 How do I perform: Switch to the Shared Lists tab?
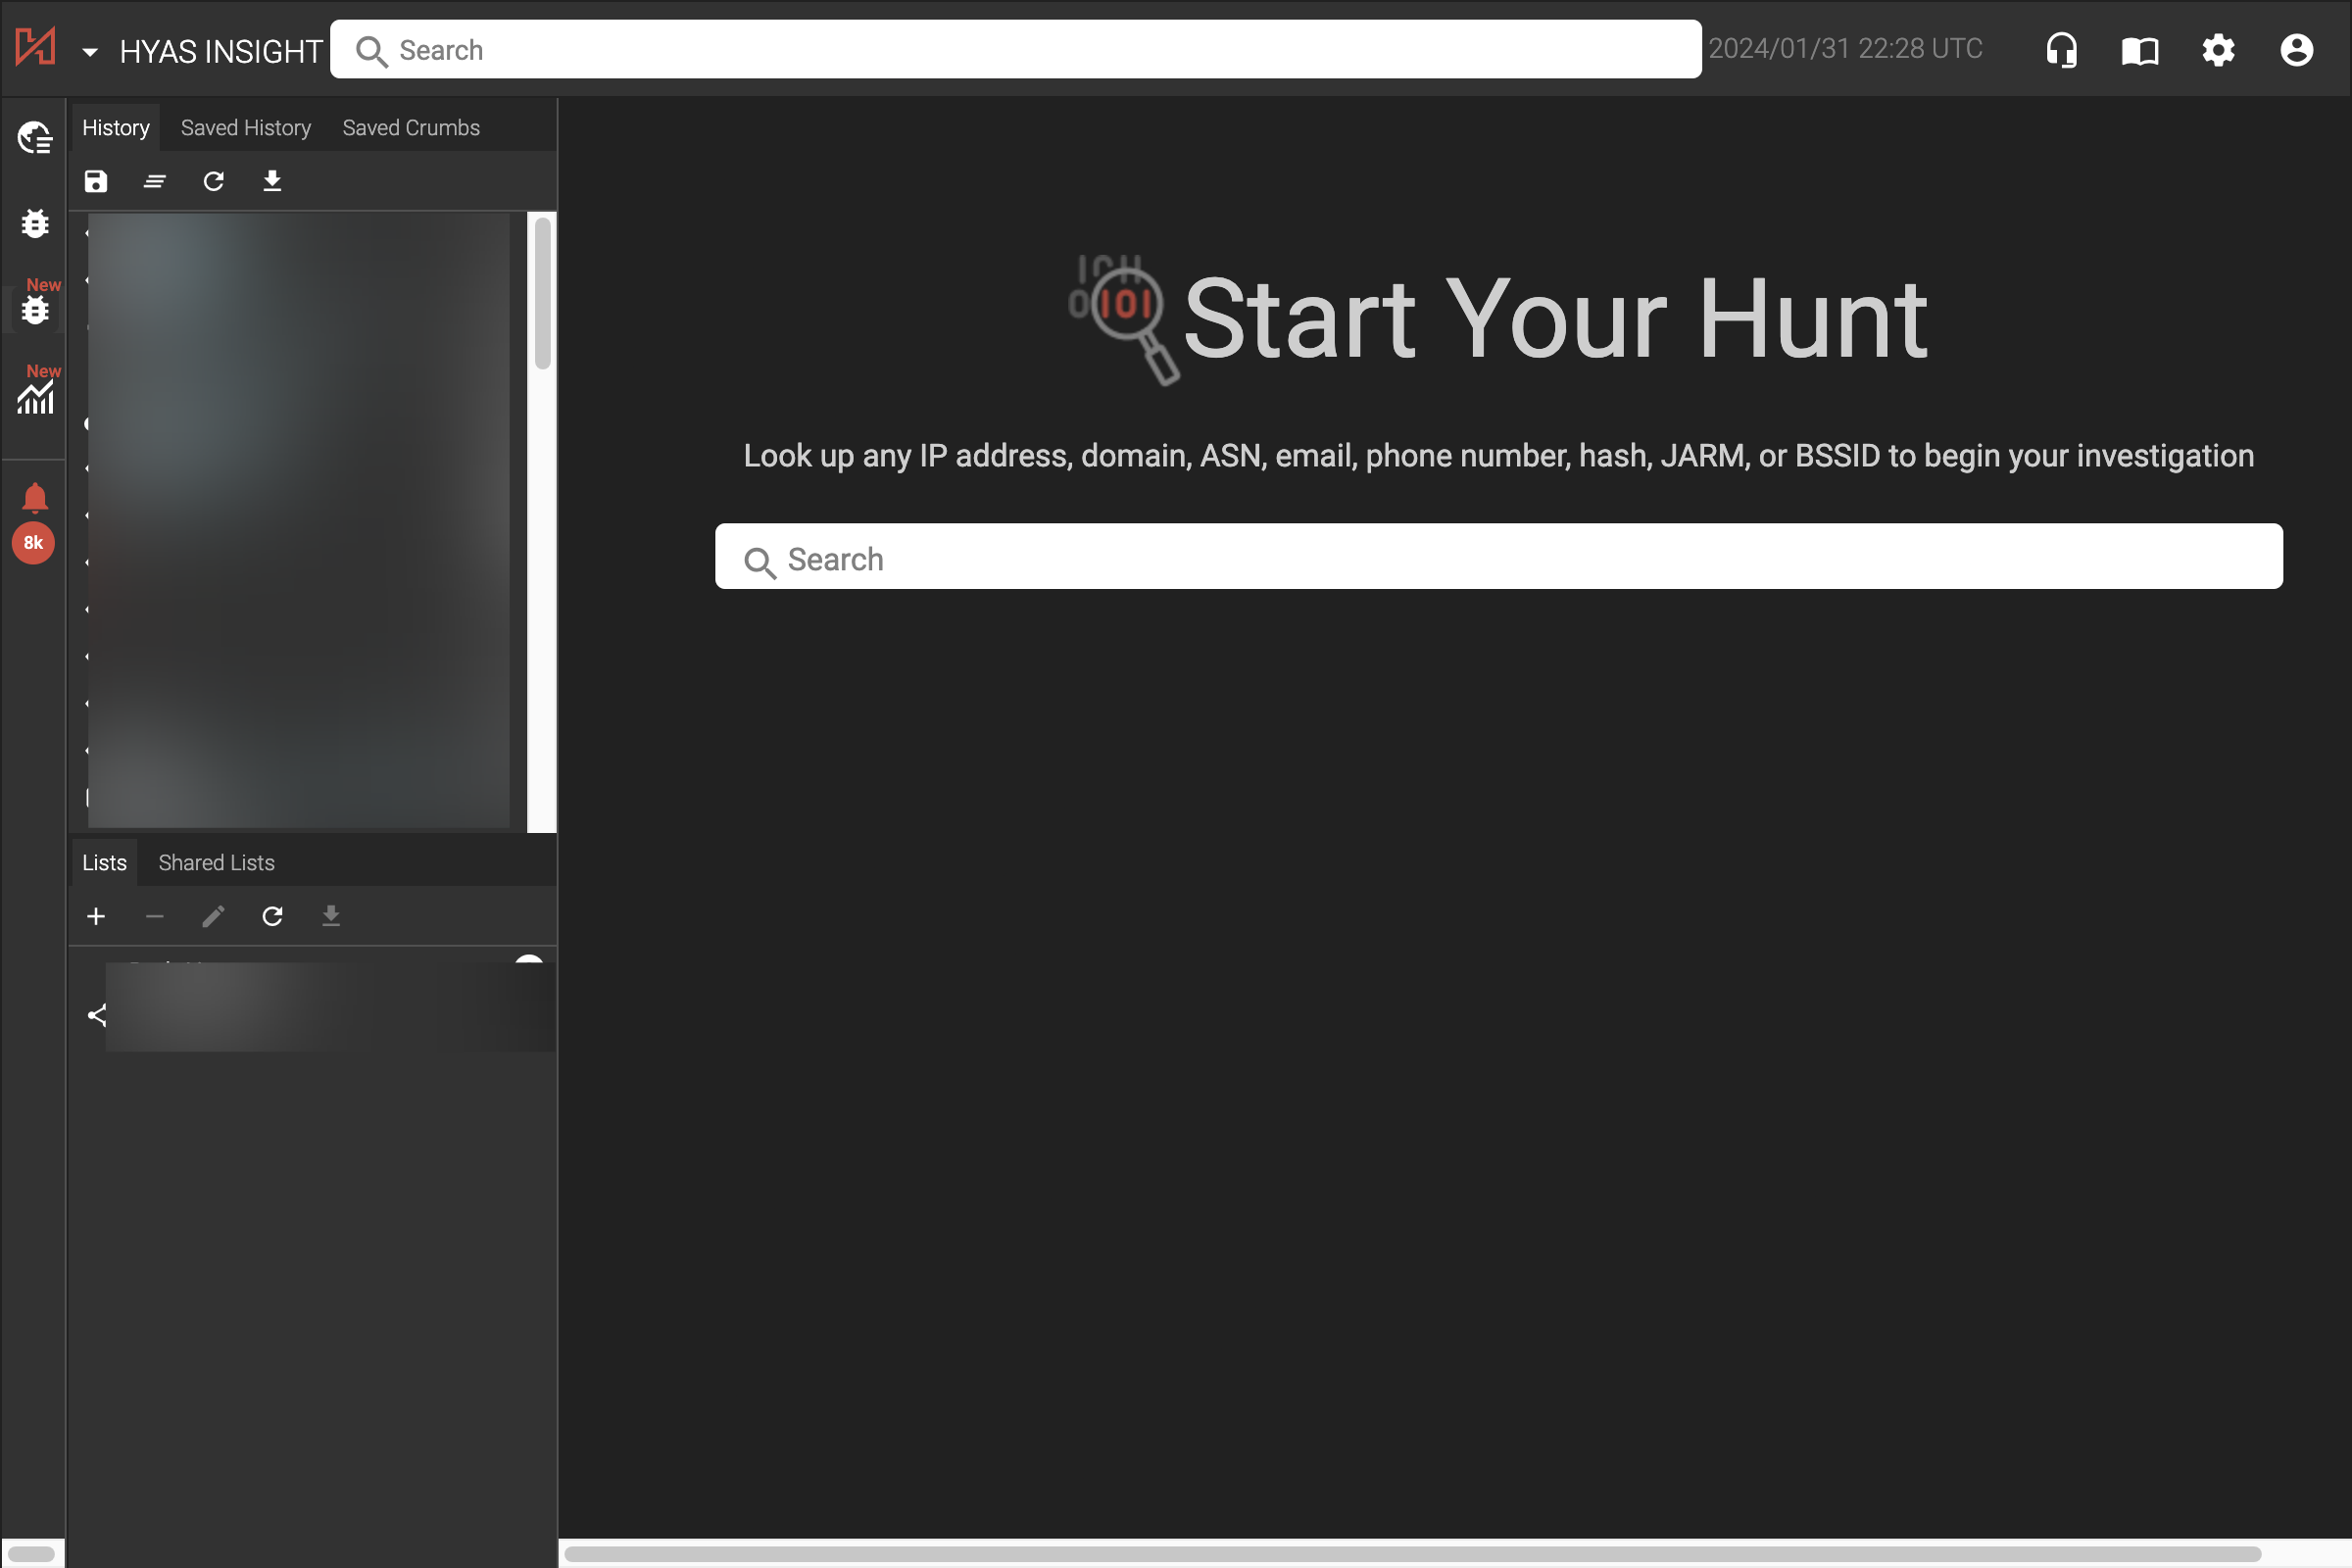click(216, 862)
